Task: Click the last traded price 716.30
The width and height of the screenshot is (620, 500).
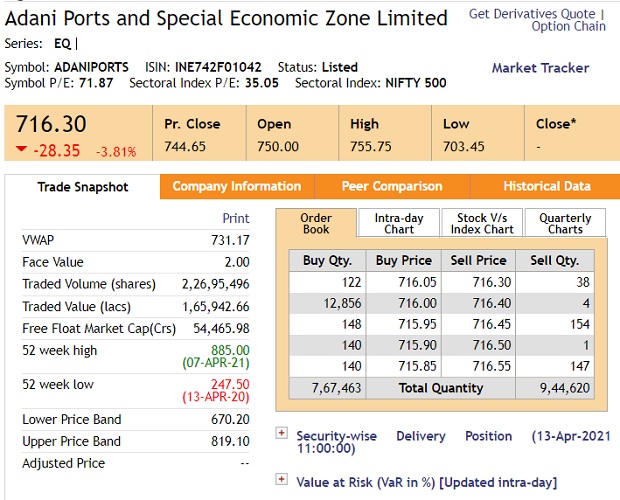Action: pos(51,124)
